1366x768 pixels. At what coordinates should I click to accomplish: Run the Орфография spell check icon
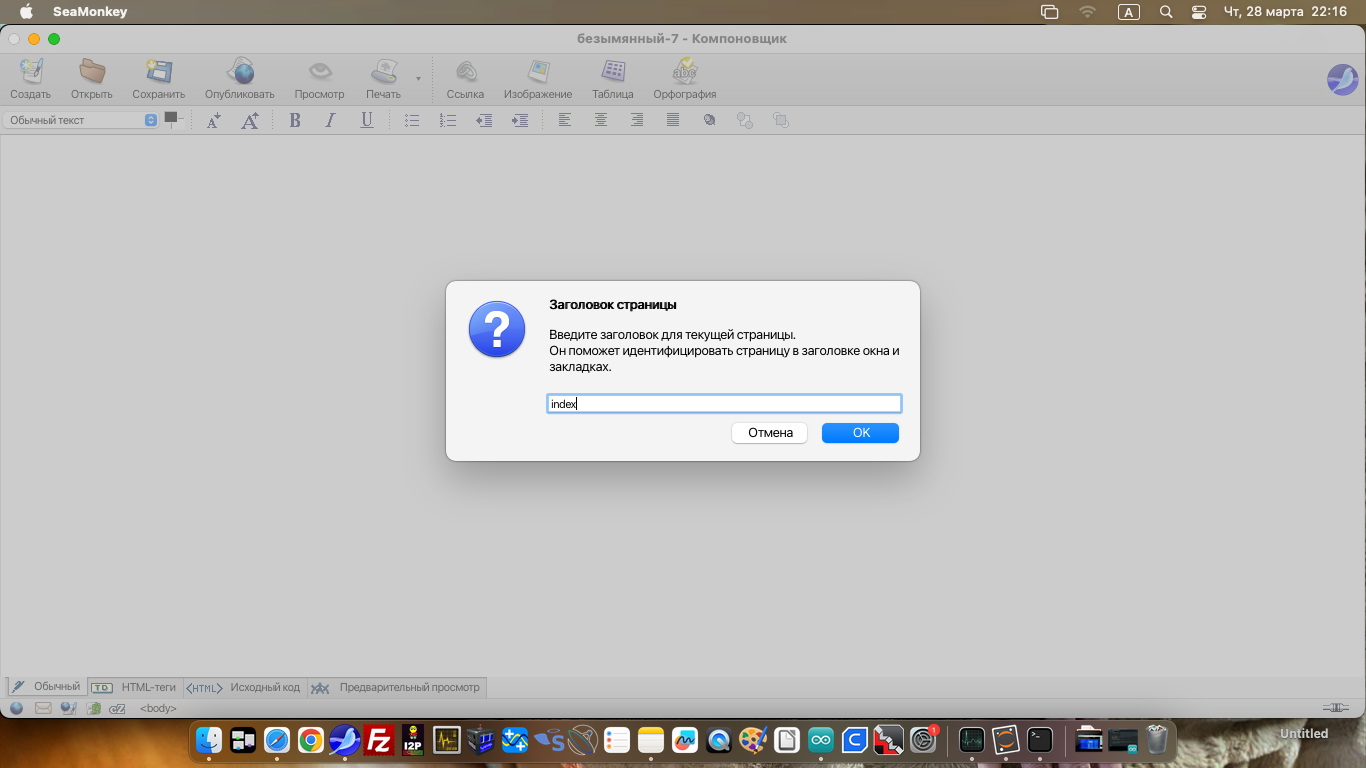click(685, 72)
